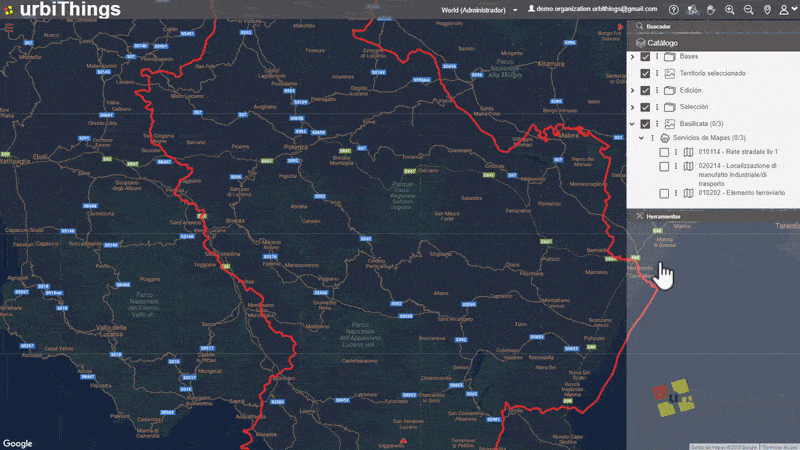Click the Buscador search magnifier icon
Viewport: 800px width, 450px height.
pyautogui.click(x=639, y=26)
